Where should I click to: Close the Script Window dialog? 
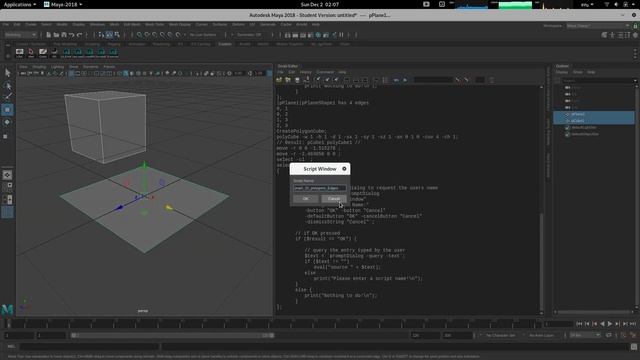[x=344, y=169]
